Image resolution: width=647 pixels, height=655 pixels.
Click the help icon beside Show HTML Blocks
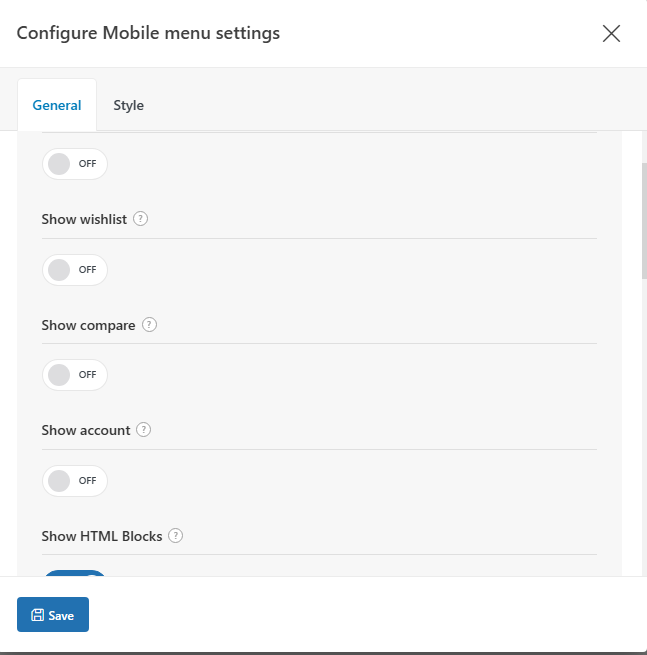[175, 536]
